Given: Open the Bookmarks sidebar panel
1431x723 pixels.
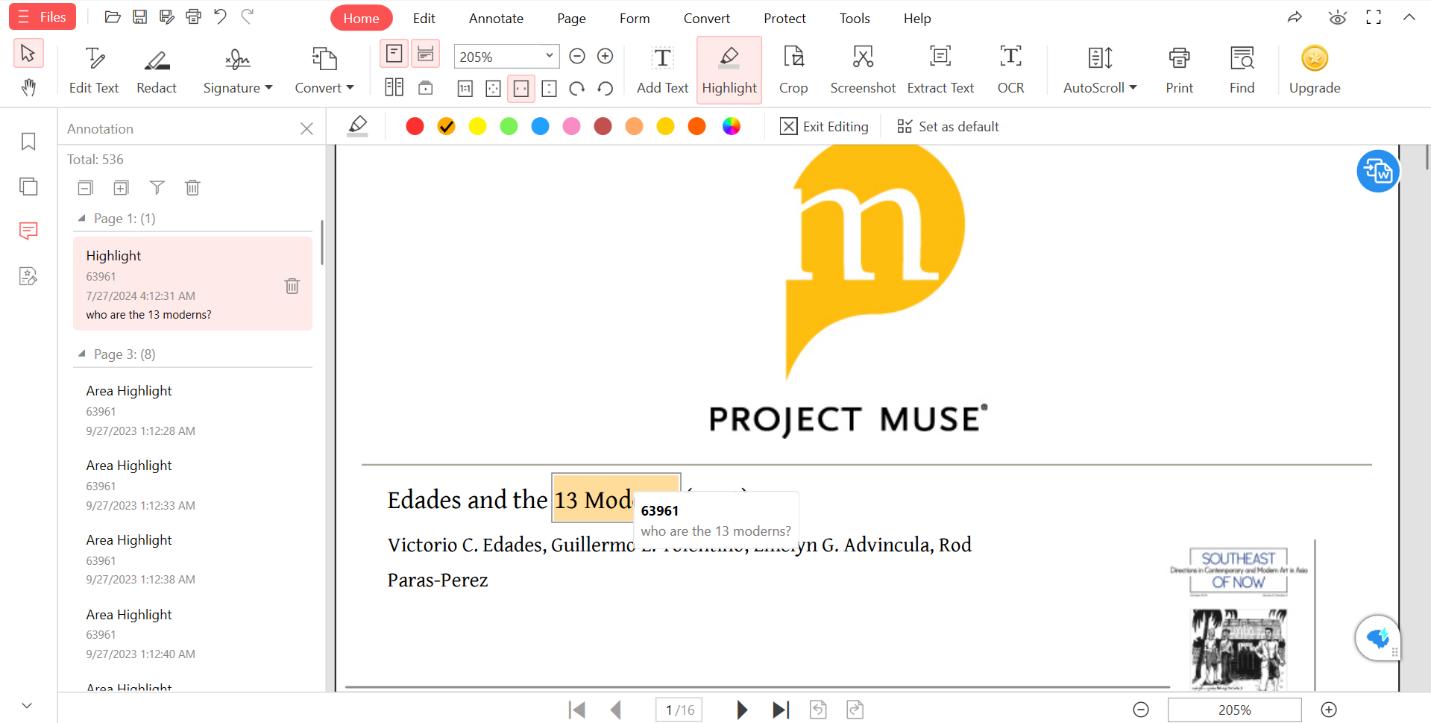Looking at the screenshot, I should click(x=28, y=142).
